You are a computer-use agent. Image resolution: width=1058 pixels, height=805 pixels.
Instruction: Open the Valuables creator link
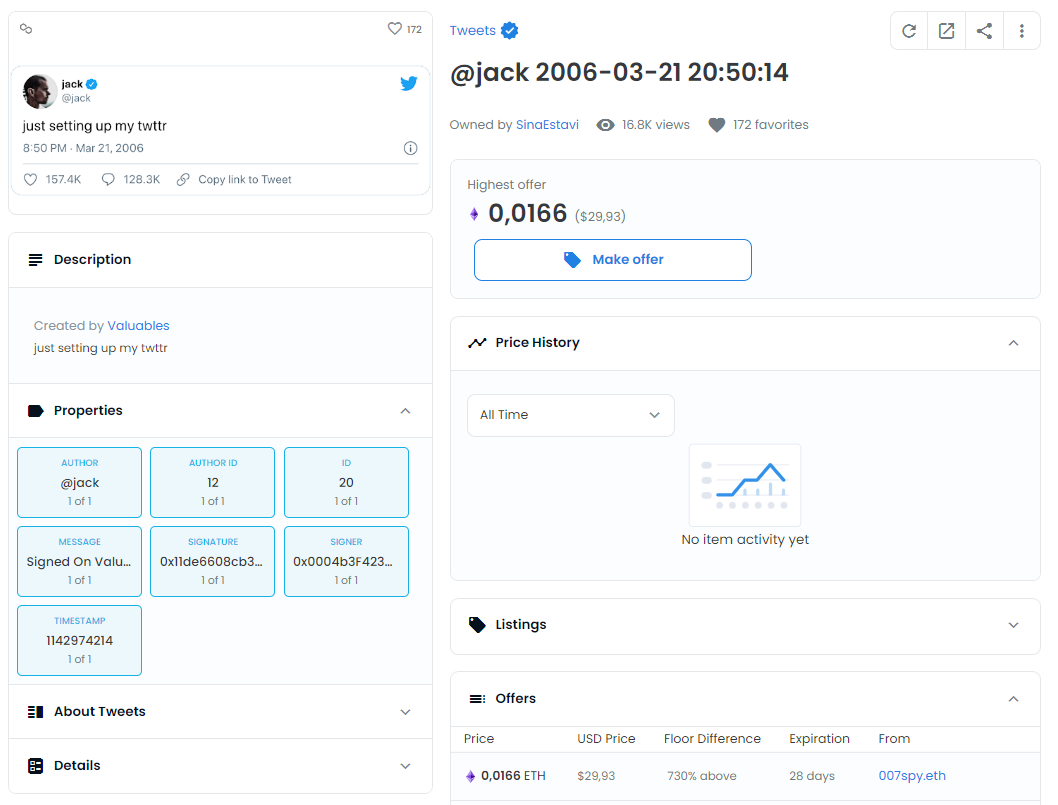(x=138, y=325)
